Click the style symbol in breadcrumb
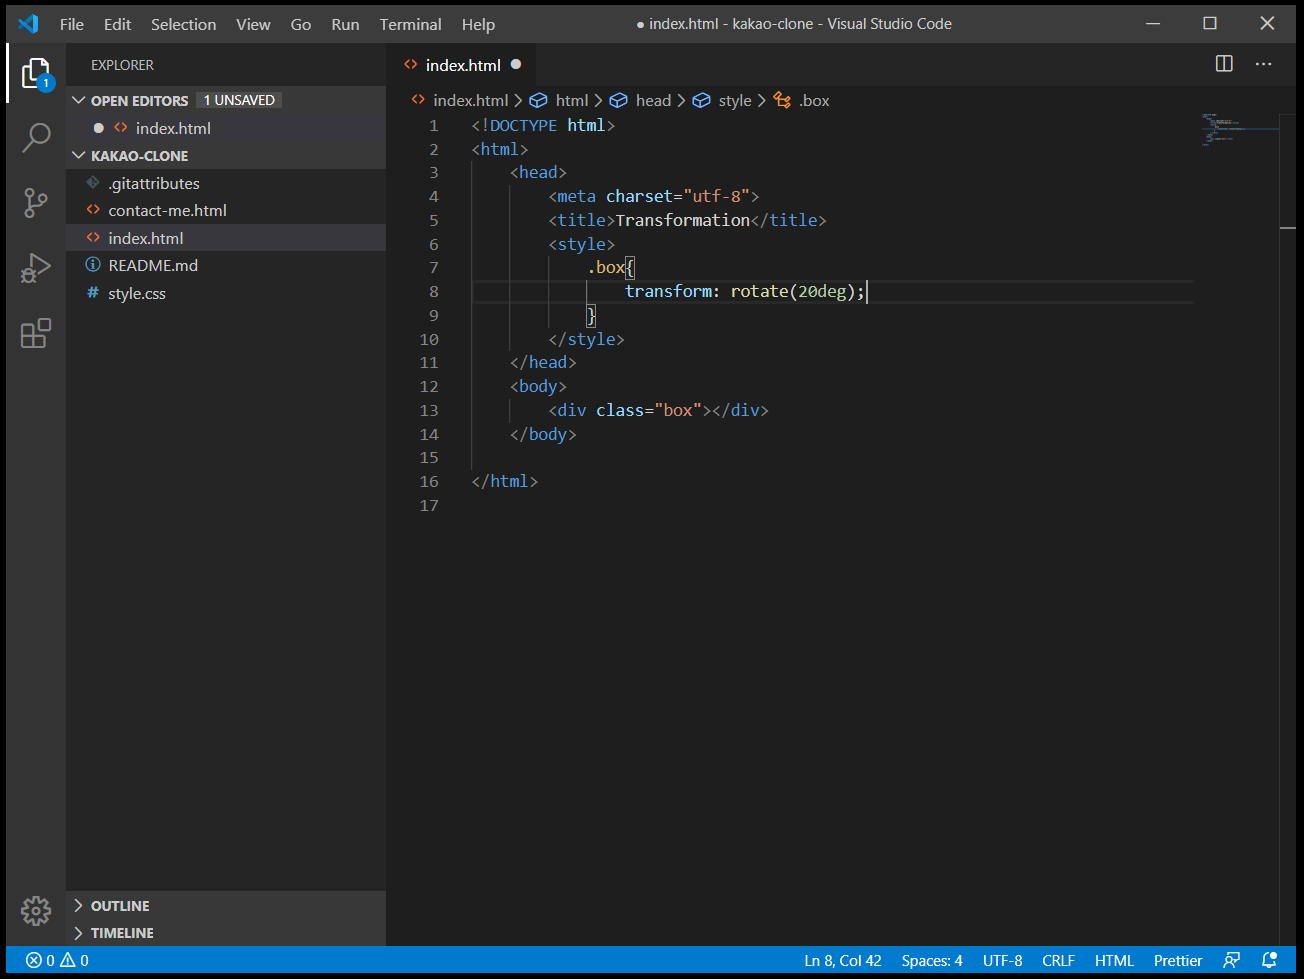The height and width of the screenshot is (979, 1304). click(723, 100)
